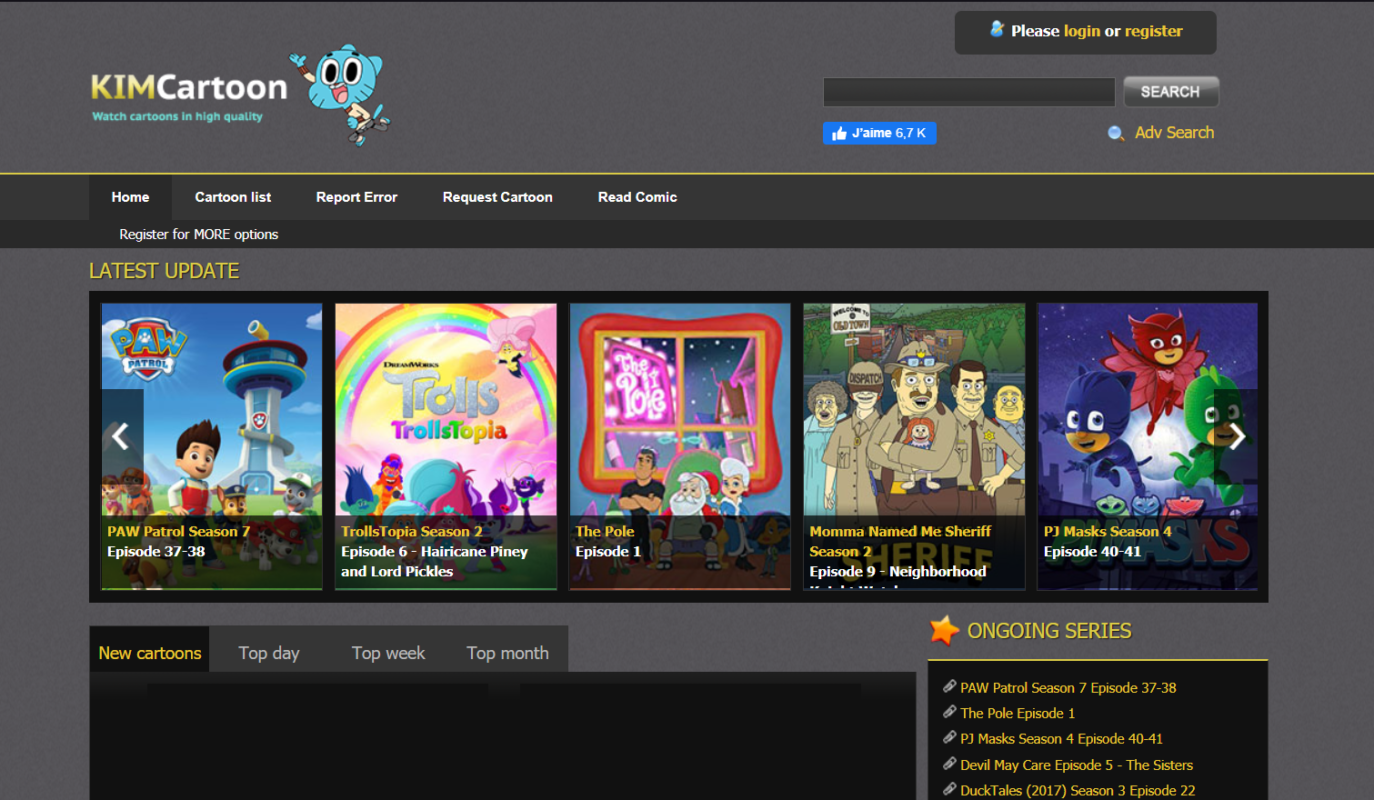Open The Pole Episode 1 thumbnail
1374x800 pixels.
pos(680,446)
